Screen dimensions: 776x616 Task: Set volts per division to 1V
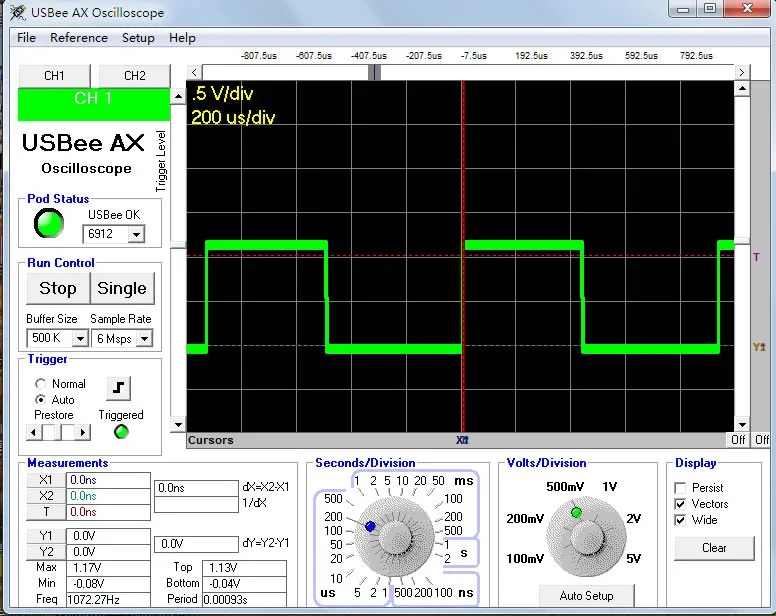tap(610, 486)
